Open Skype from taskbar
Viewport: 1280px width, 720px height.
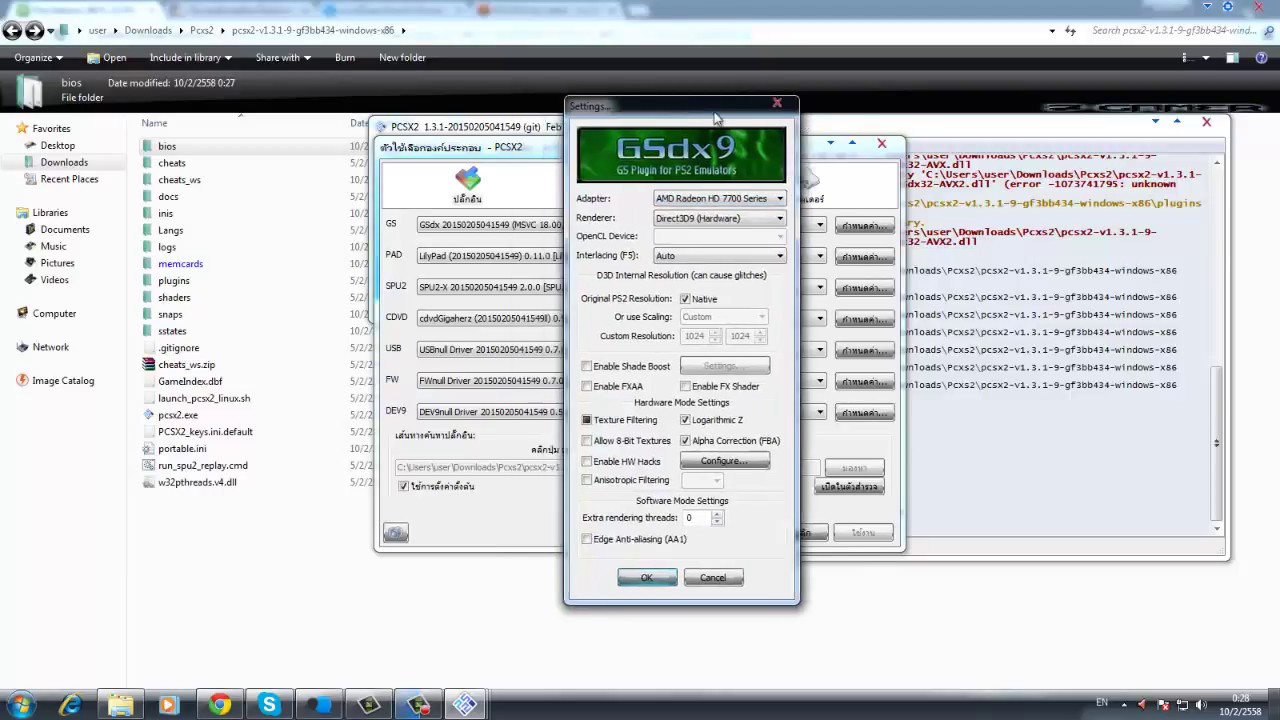[269, 705]
